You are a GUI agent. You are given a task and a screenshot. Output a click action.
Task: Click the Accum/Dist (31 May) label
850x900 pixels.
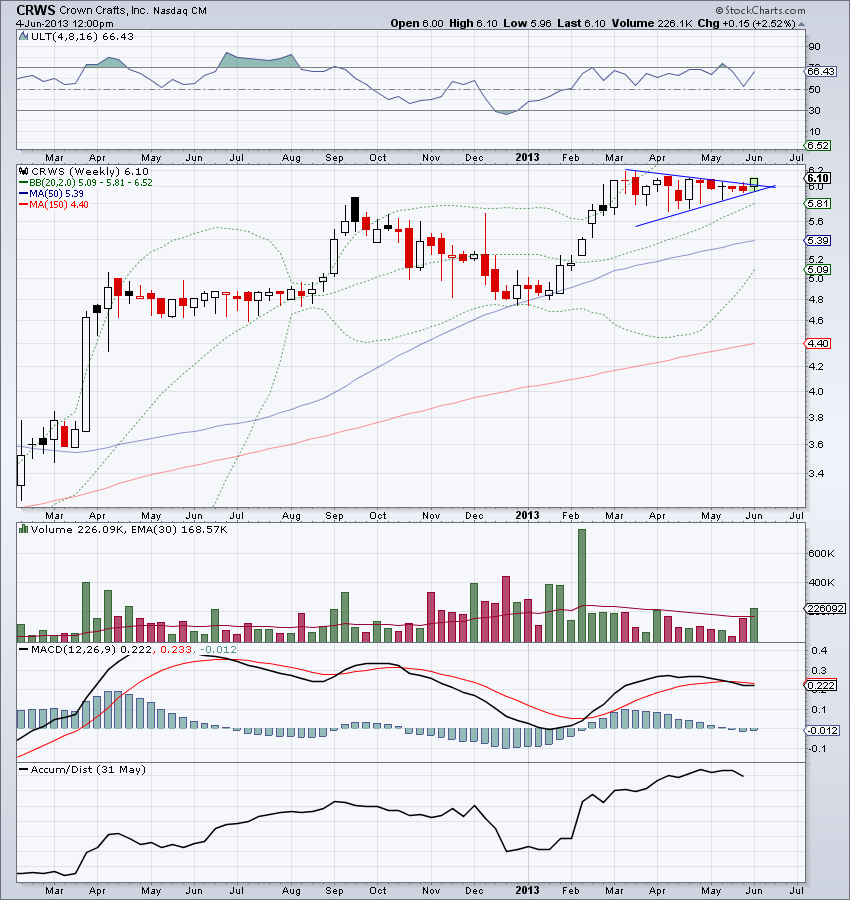pyautogui.click(x=88, y=770)
